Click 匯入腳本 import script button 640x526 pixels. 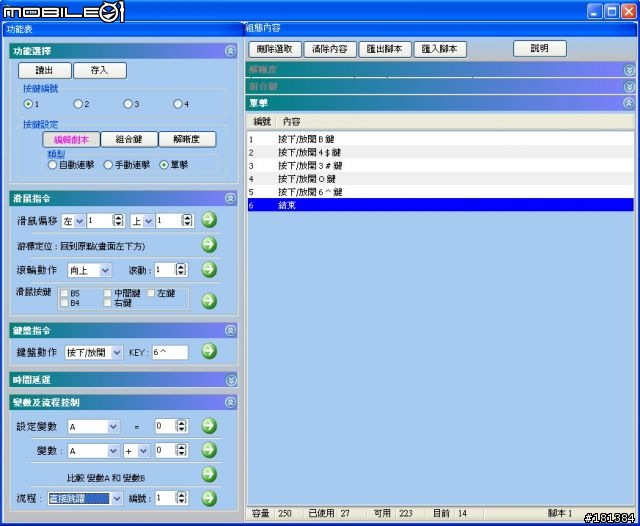[x=440, y=49]
